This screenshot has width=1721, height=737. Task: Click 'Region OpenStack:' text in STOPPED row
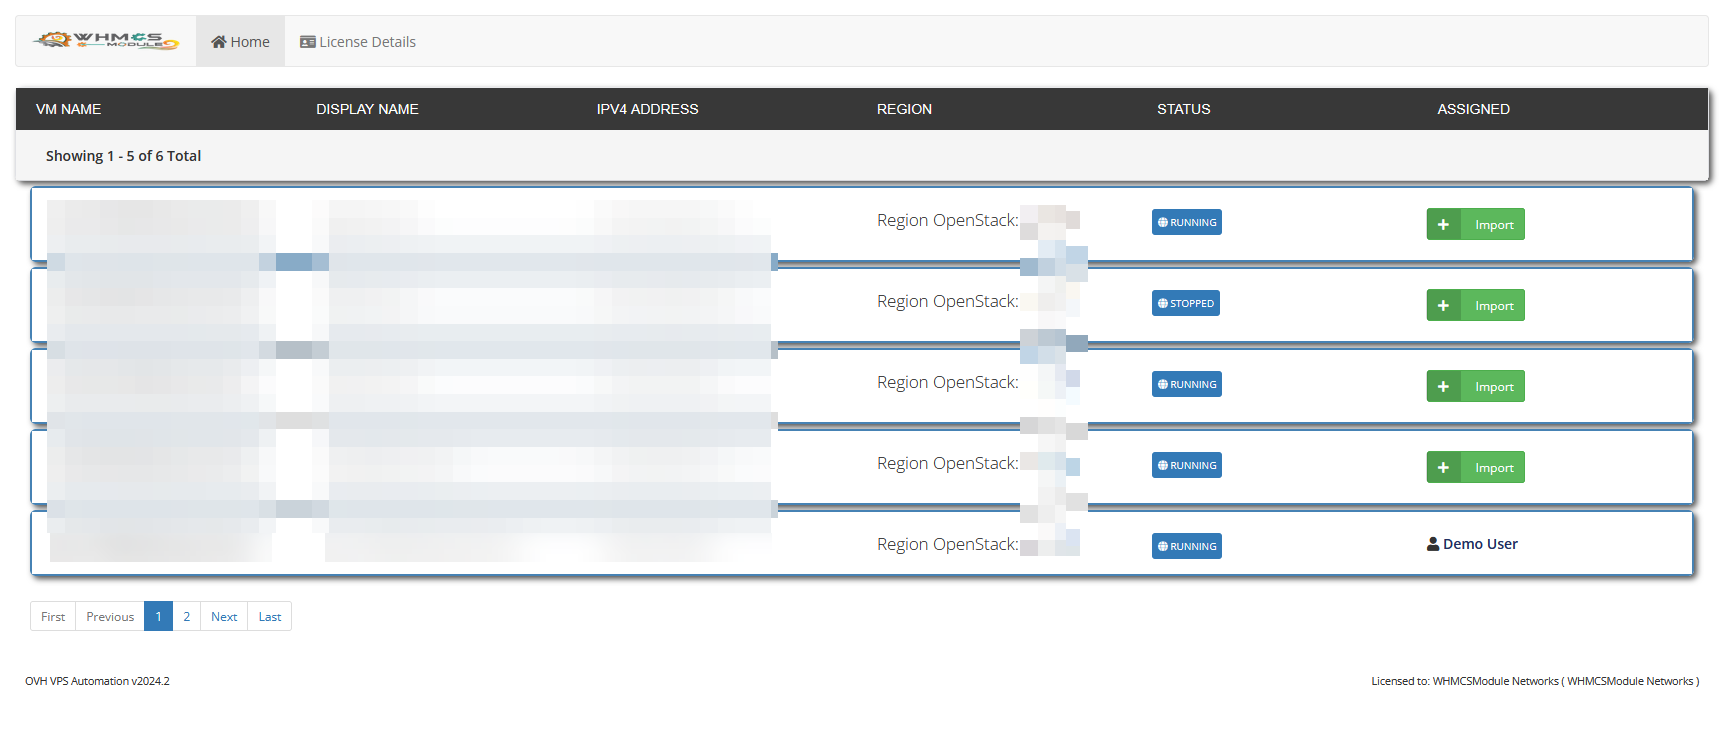pyautogui.click(x=947, y=301)
